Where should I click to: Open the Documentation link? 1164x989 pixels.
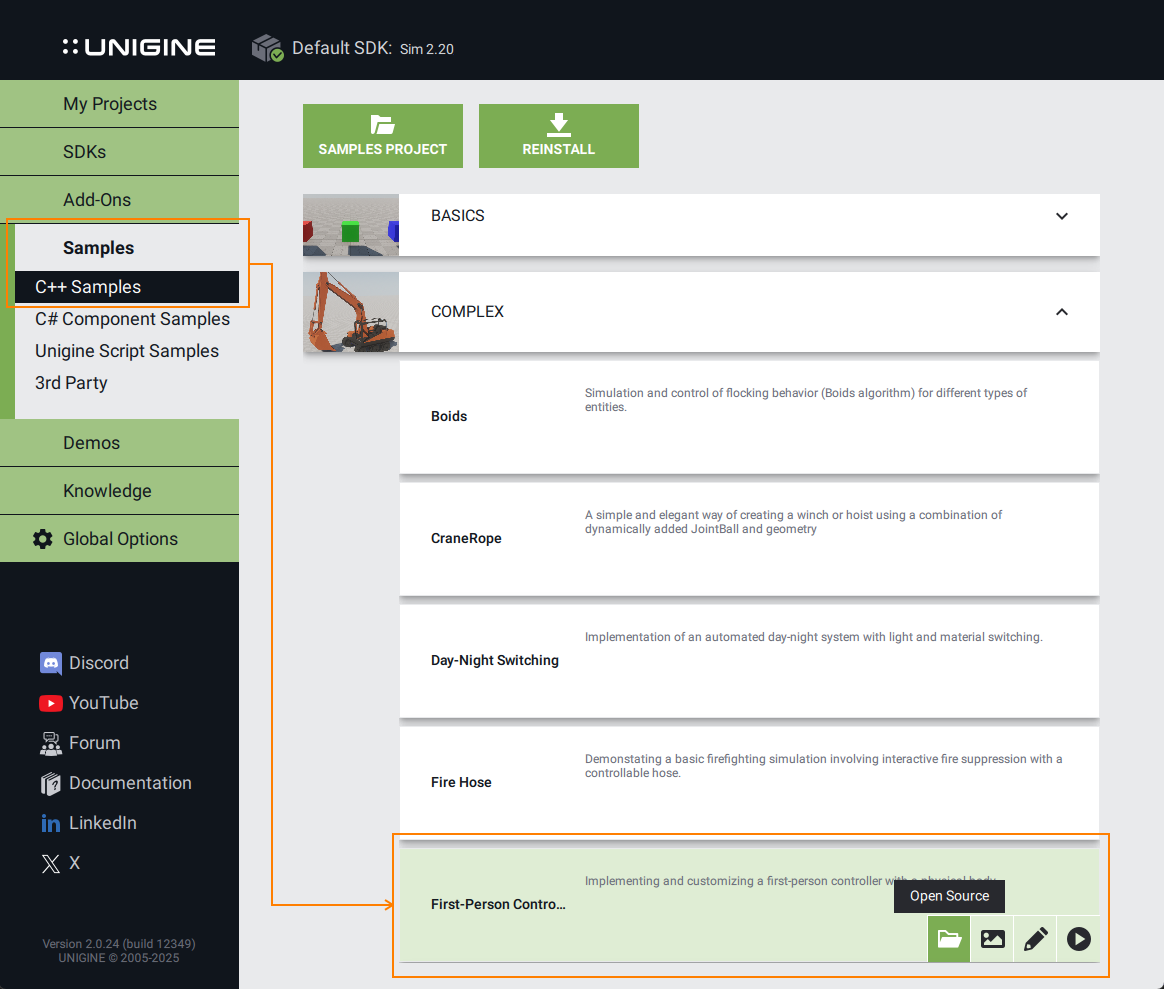coord(115,783)
